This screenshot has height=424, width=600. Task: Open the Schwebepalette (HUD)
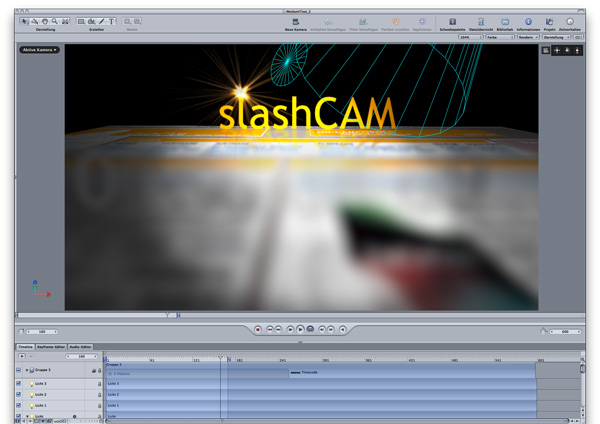click(x=452, y=22)
